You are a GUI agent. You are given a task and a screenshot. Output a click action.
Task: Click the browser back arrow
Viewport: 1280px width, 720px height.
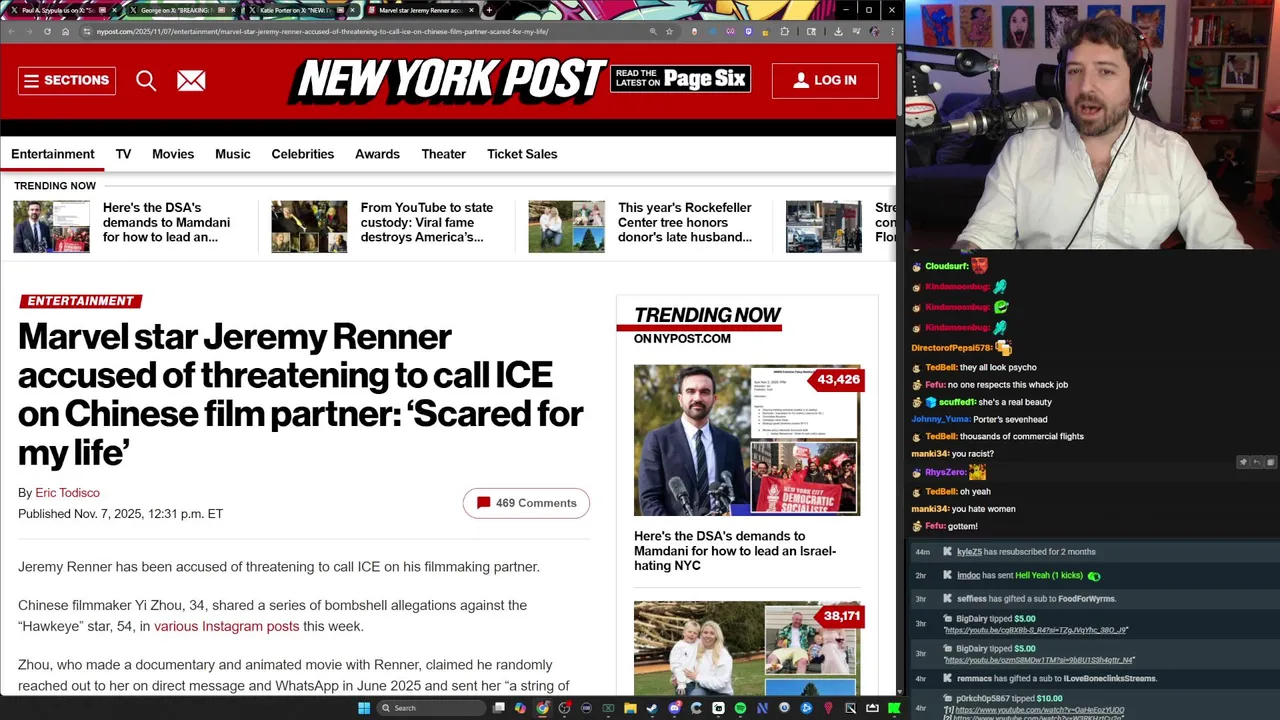(x=12, y=31)
